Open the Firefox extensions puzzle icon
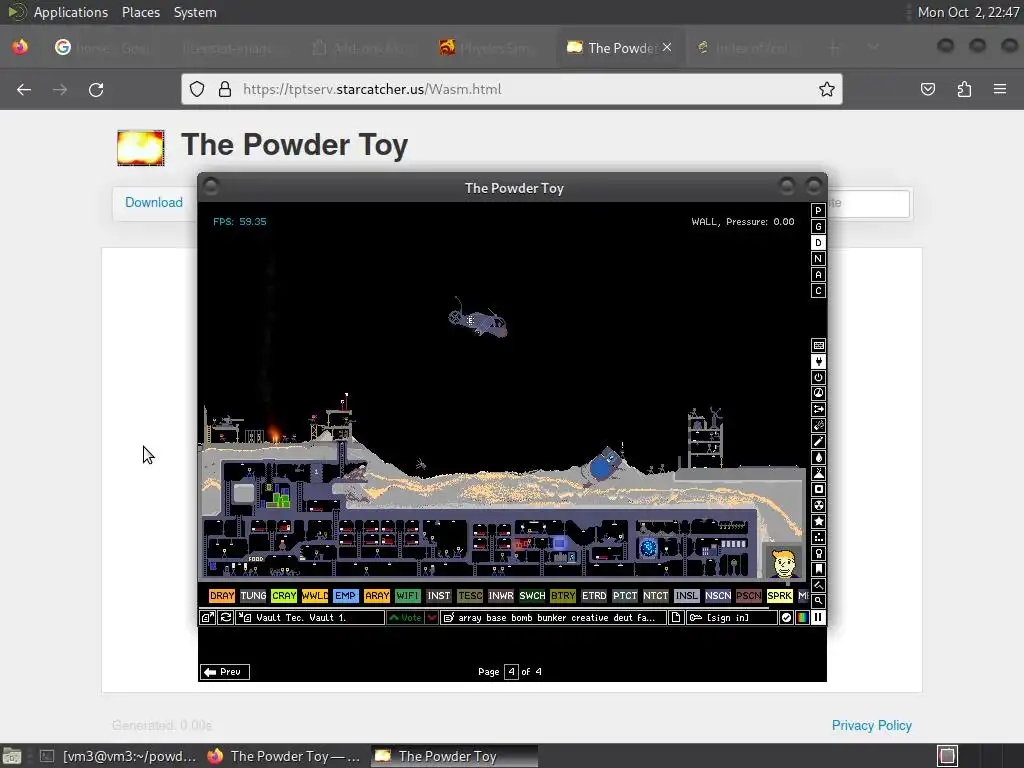The width and height of the screenshot is (1024, 768). click(x=964, y=89)
